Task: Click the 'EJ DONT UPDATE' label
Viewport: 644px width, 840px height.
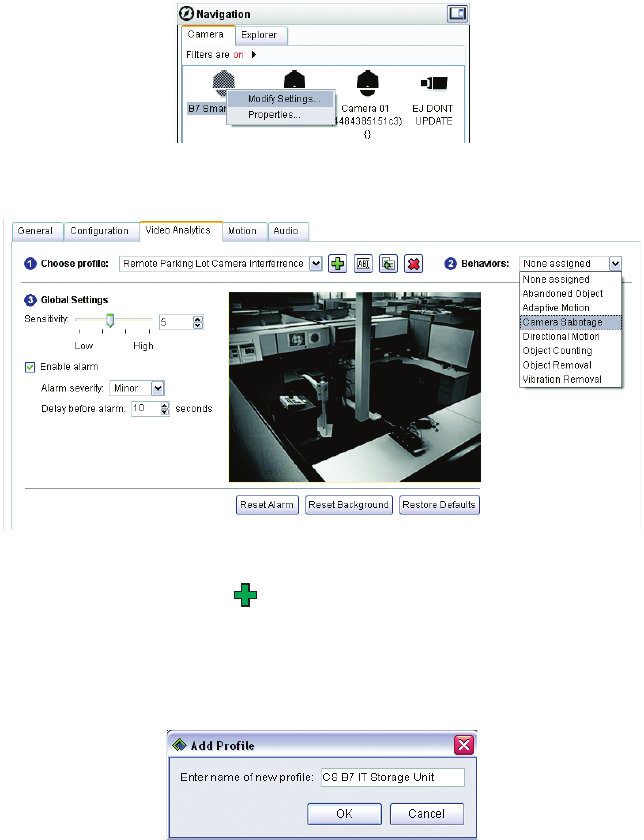Action: click(433, 115)
